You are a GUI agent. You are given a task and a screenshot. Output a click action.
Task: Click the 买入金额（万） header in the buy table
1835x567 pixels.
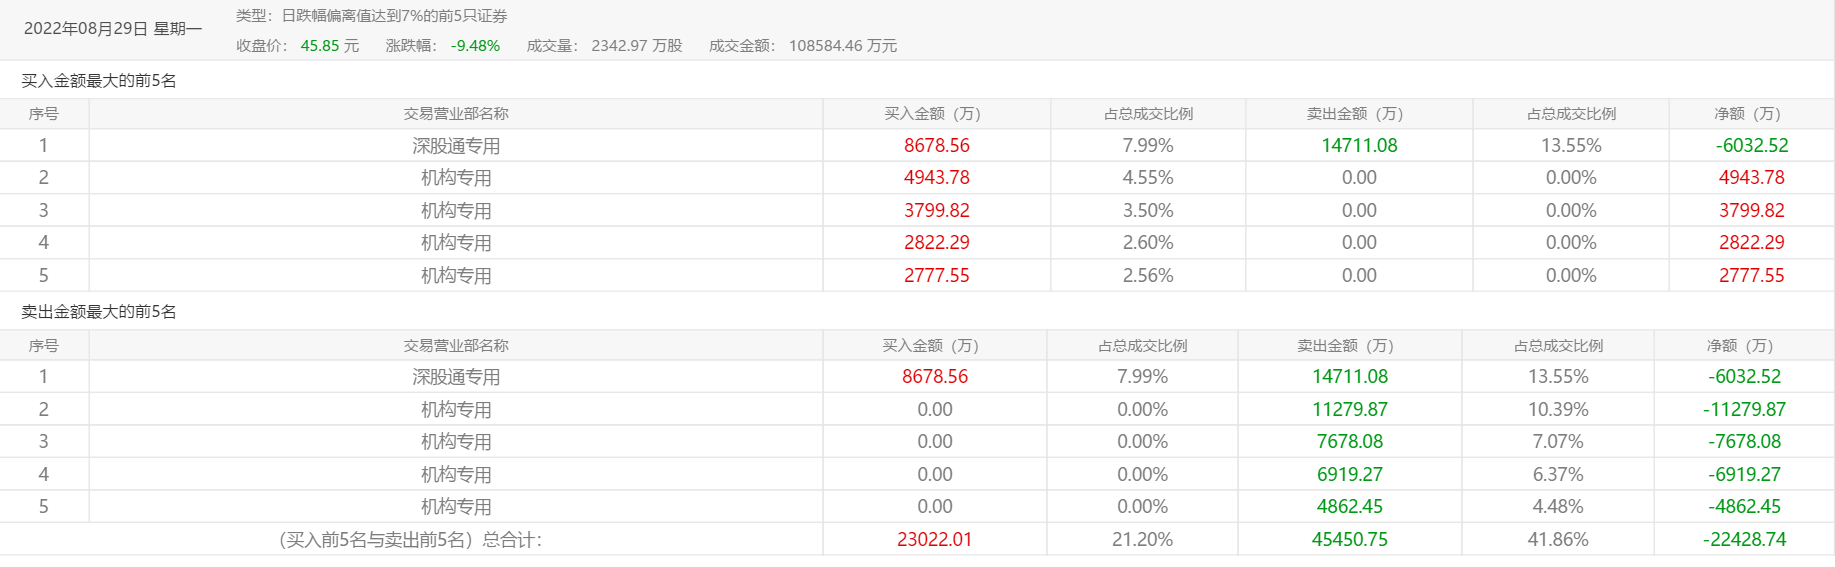tap(933, 114)
